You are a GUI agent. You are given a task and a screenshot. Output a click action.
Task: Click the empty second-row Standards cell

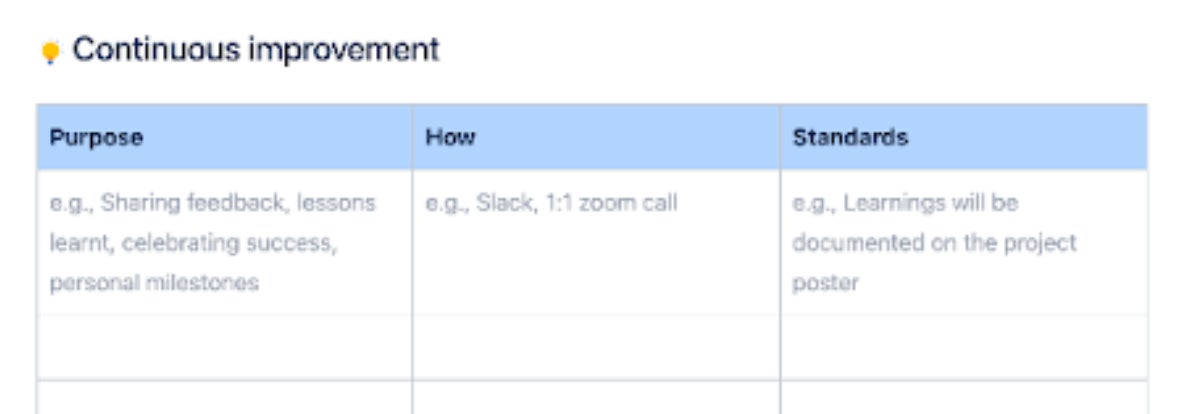pos(964,347)
